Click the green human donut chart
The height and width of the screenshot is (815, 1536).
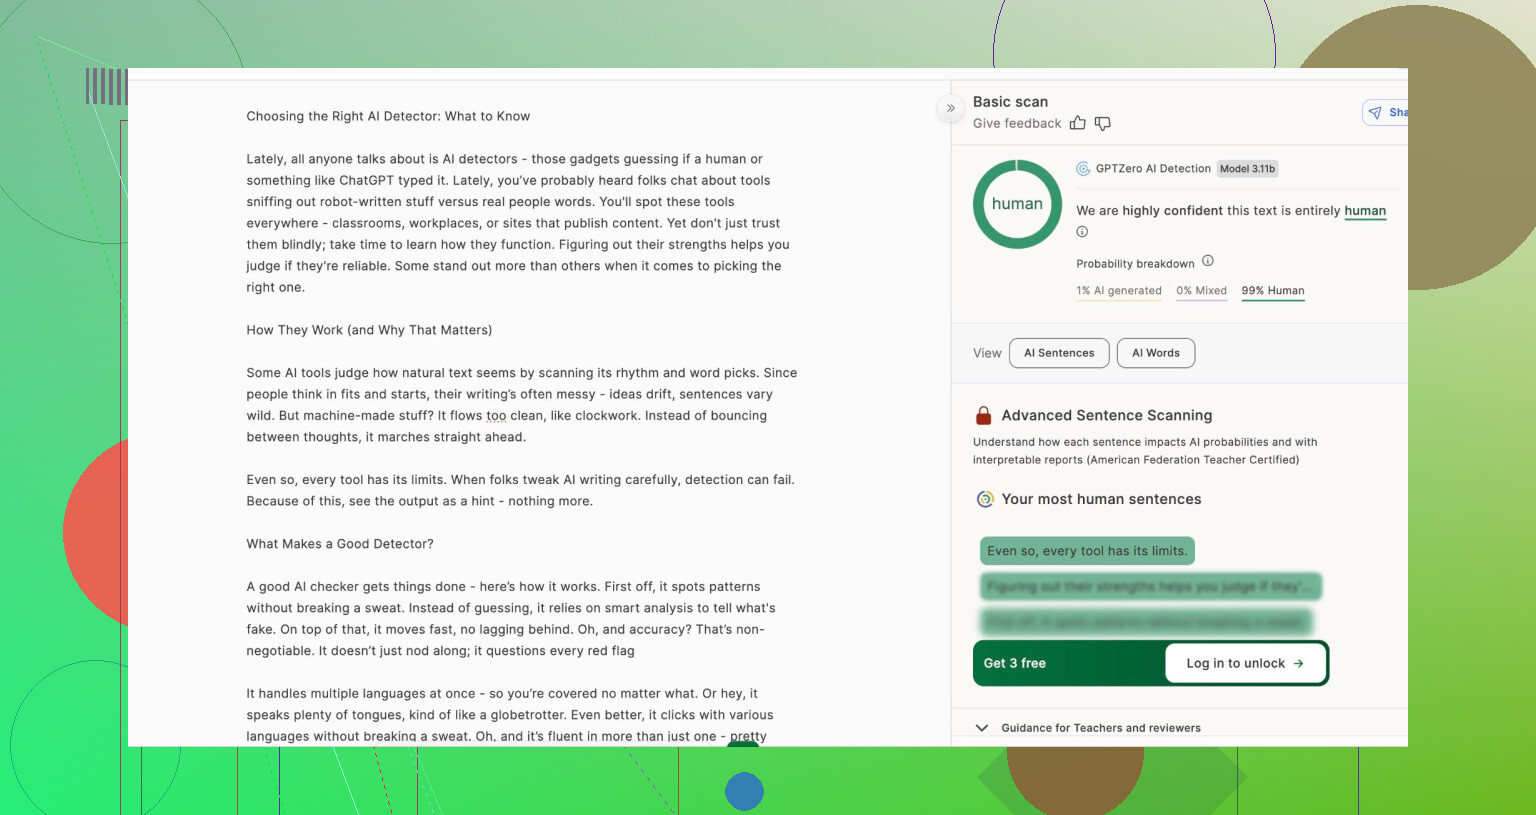[1017, 204]
